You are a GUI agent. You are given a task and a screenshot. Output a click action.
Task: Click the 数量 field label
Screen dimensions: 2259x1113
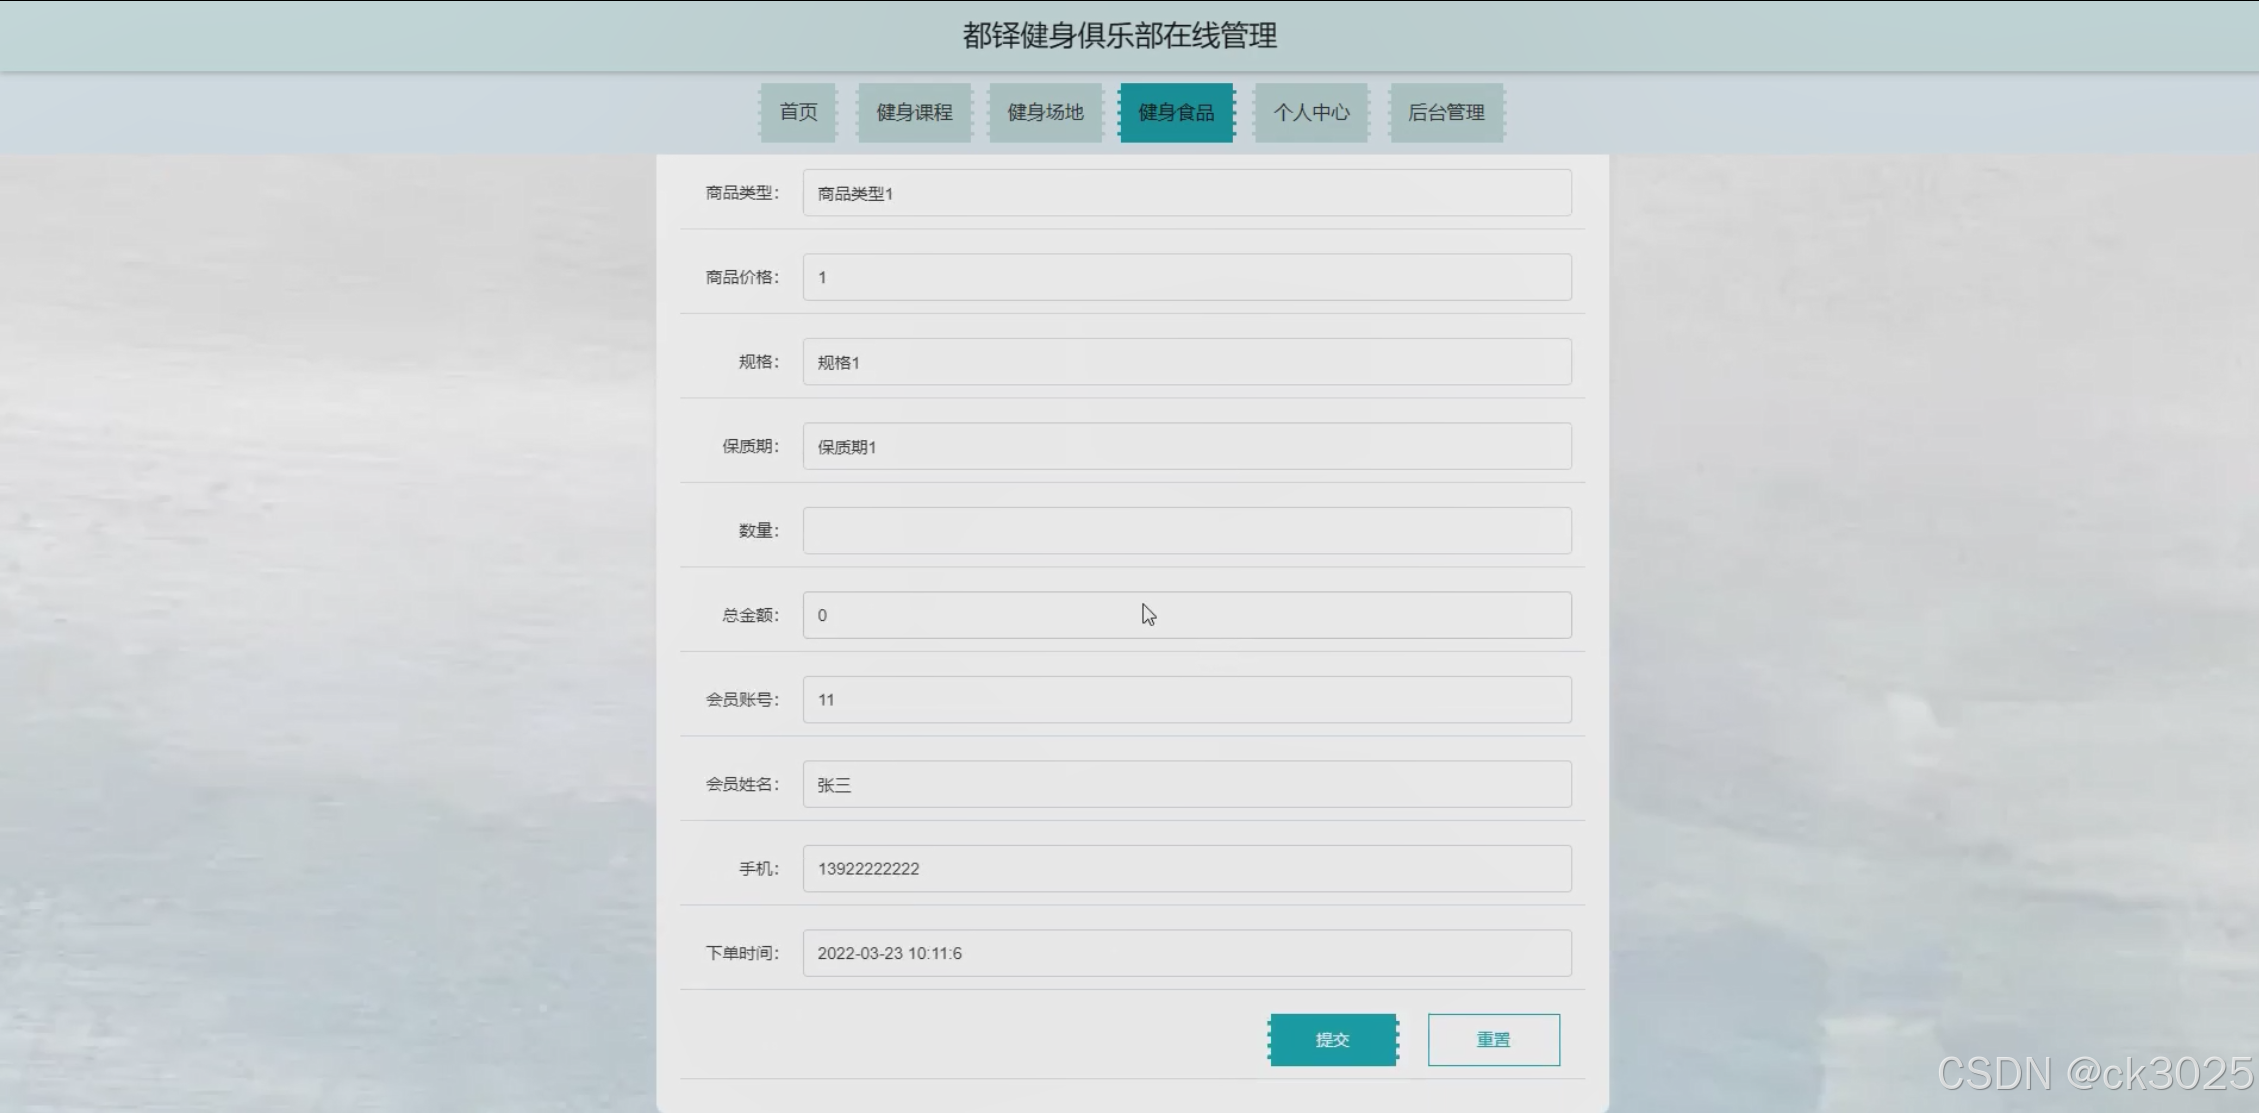click(x=757, y=531)
